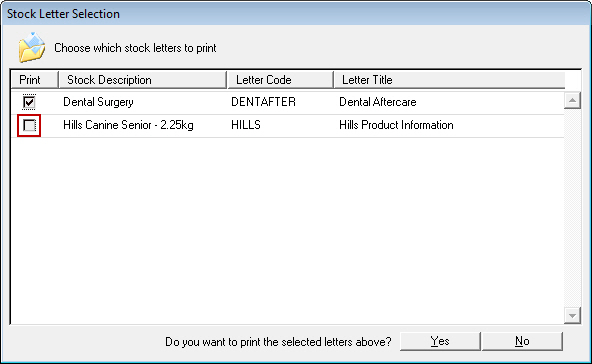Select Hills Product Information letter title
592x364 pixels.
pos(396,125)
